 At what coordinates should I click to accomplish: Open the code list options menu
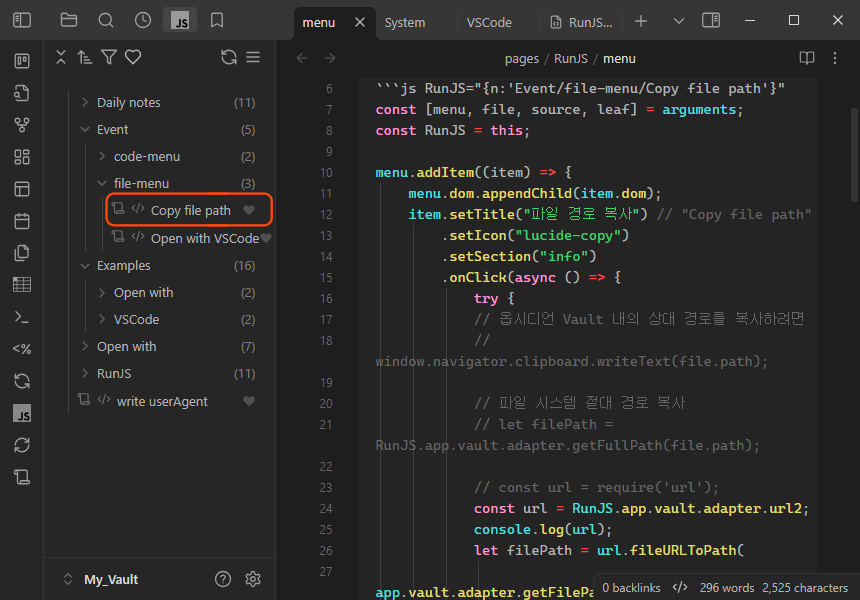click(253, 57)
